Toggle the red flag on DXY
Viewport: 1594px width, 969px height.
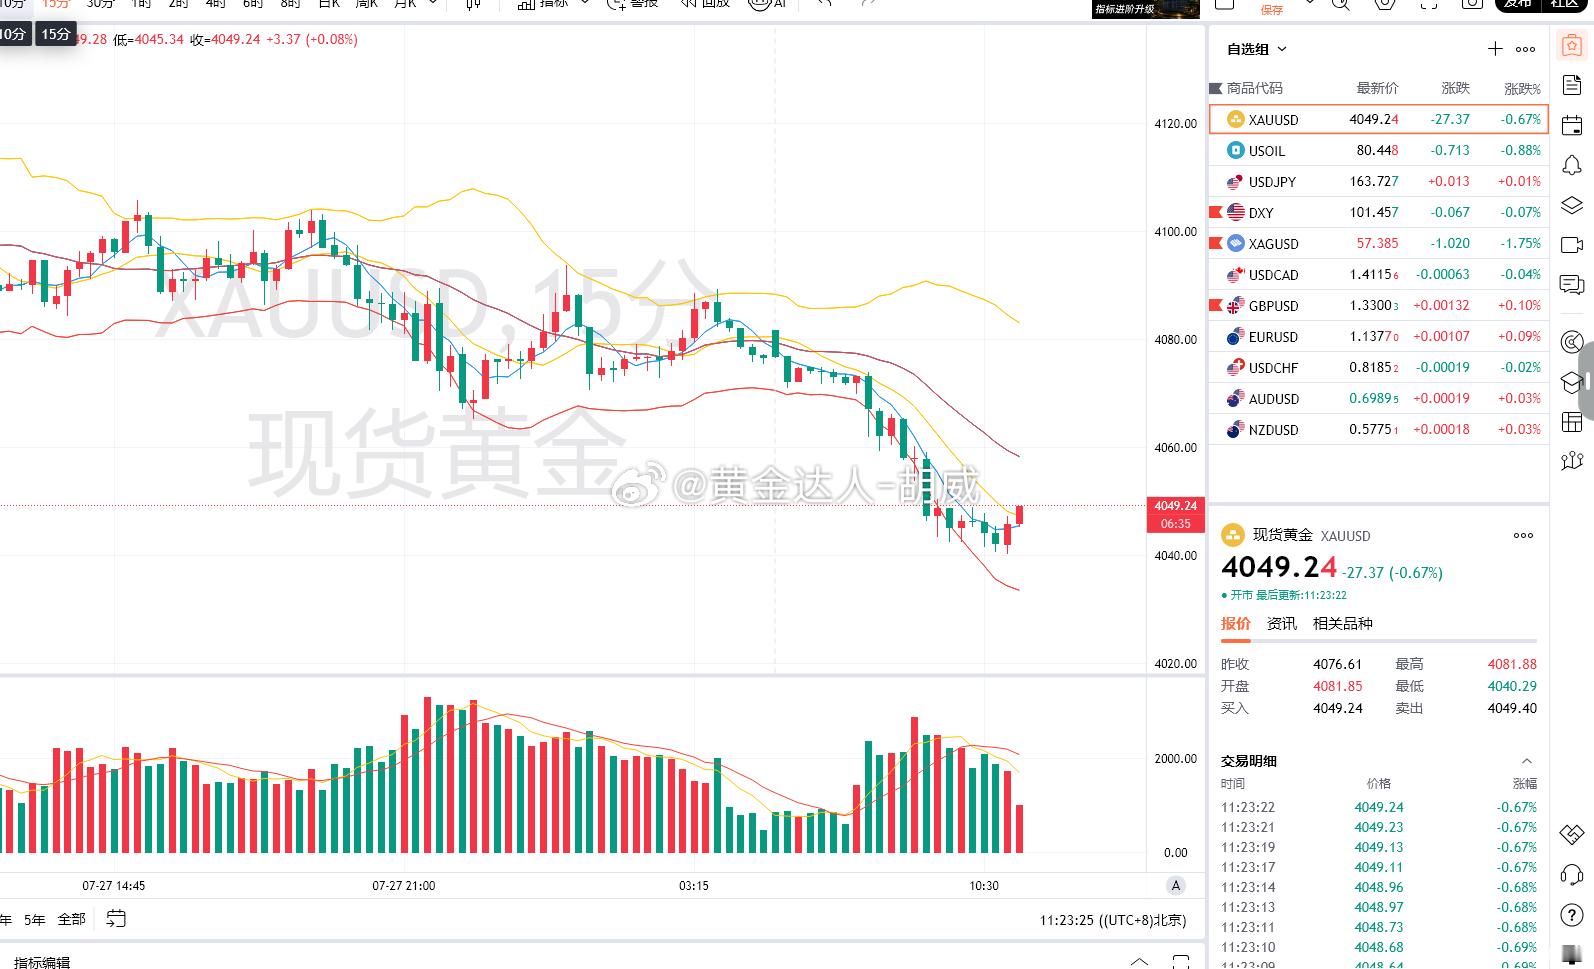click(1216, 212)
